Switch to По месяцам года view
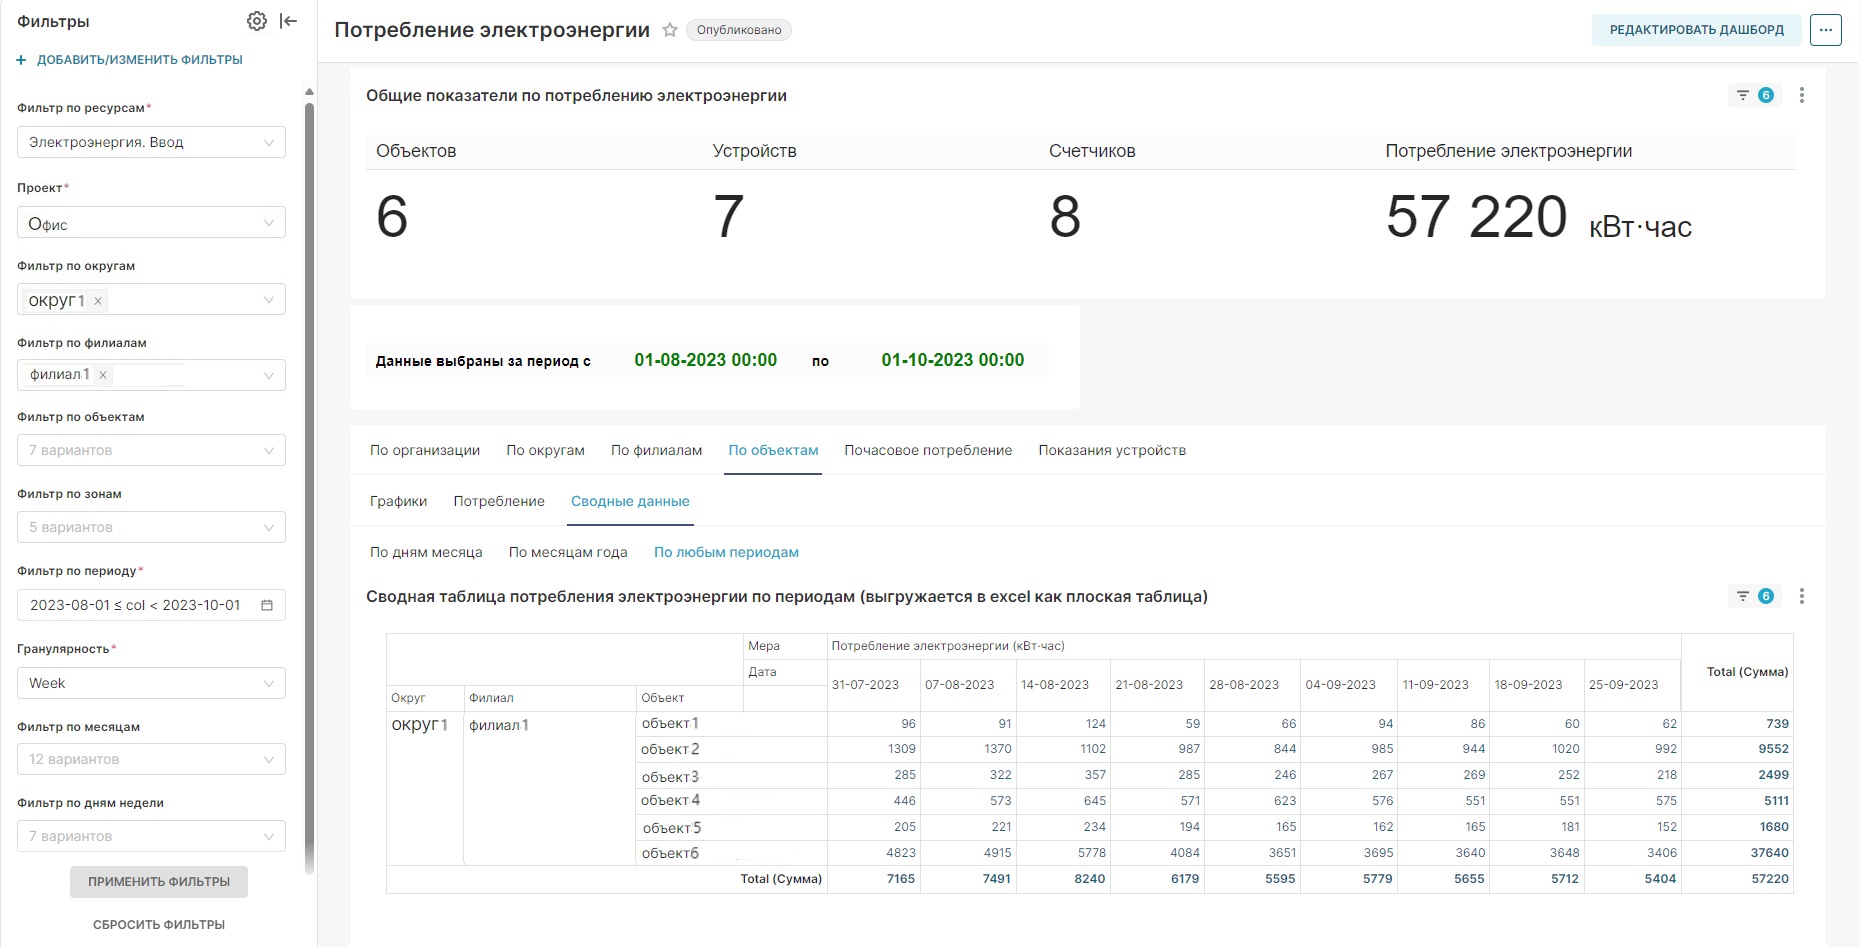This screenshot has width=1861, height=947. point(568,552)
